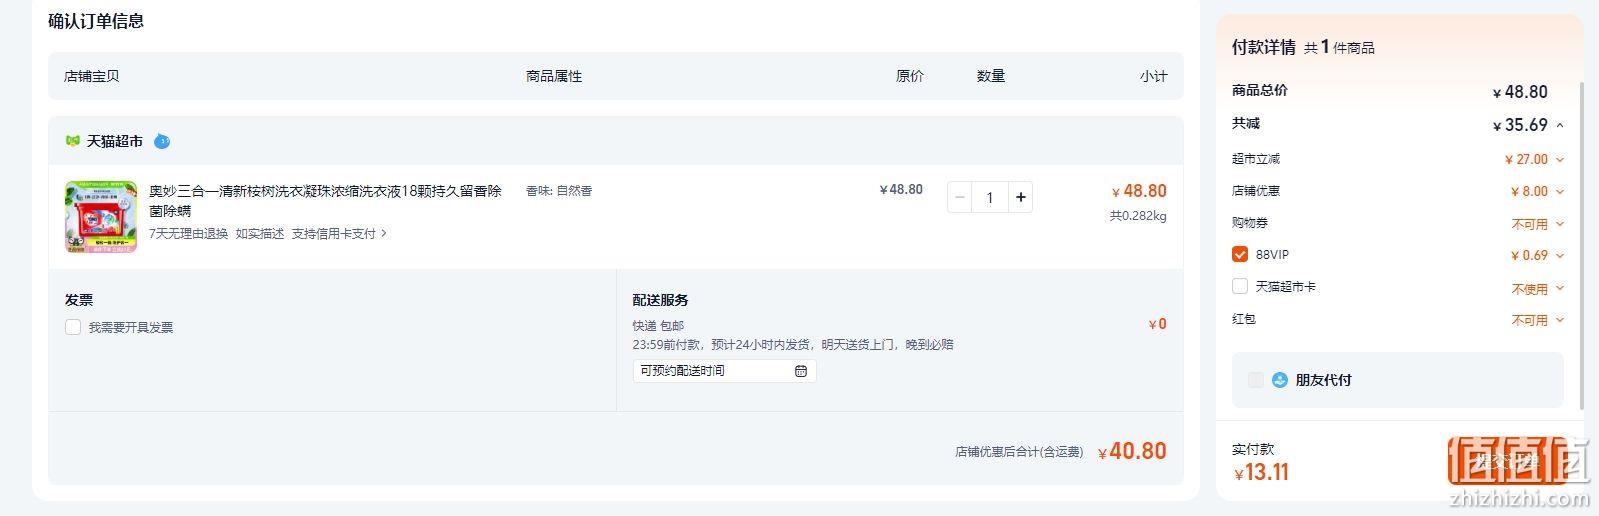Screen dimensions: 1599x516
Task: Click the 香味: 自然香 product attribute
Action: click(x=559, y=190)
